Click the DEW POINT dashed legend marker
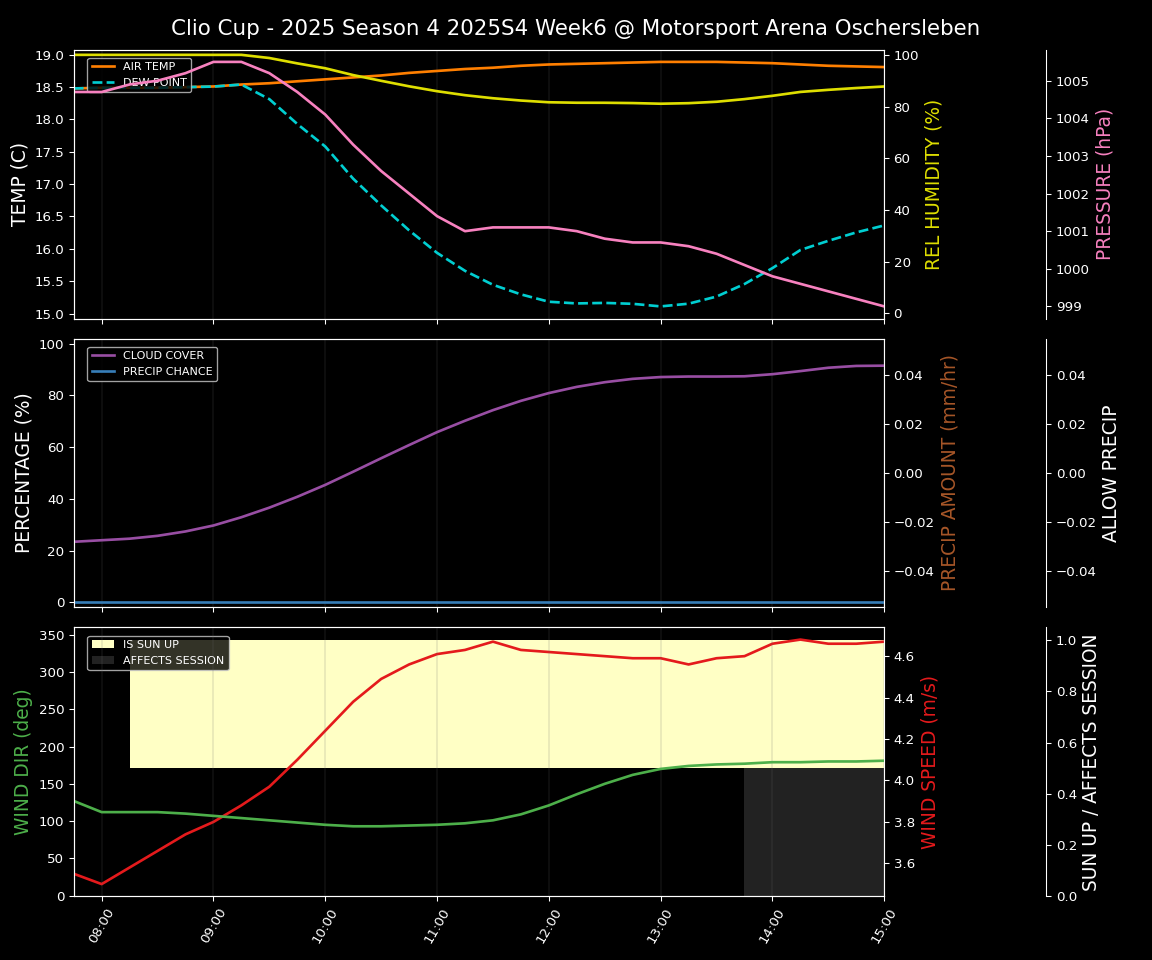This screenshot has height=960, width=1152. 104,83
